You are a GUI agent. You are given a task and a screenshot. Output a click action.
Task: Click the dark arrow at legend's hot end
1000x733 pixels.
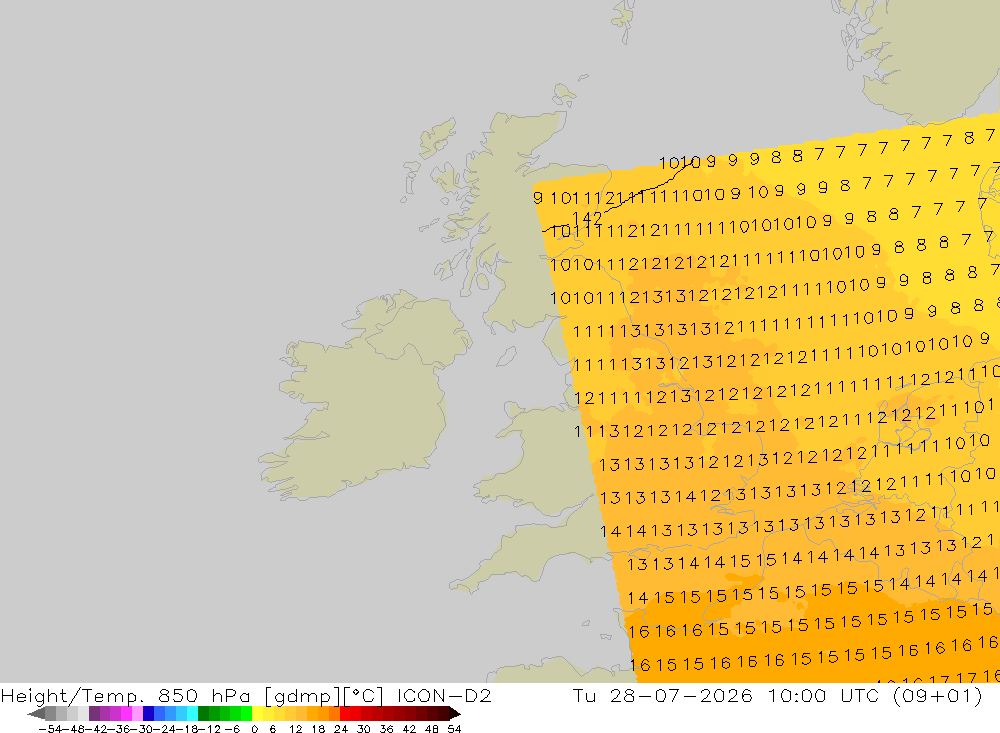click(x=455, y=714)
